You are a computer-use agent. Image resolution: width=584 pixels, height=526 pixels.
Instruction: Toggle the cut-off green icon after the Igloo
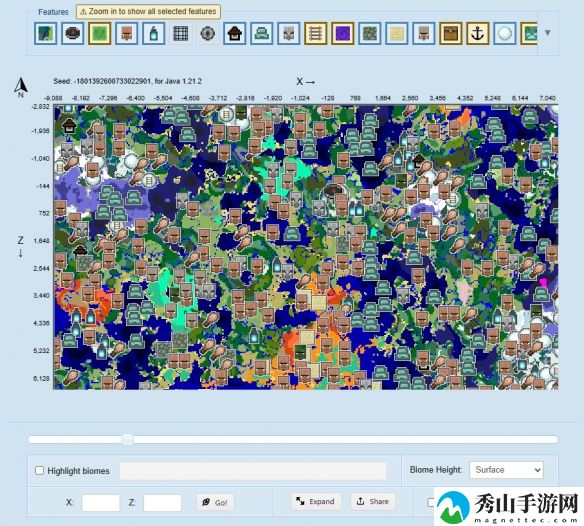tap(529, 34)
